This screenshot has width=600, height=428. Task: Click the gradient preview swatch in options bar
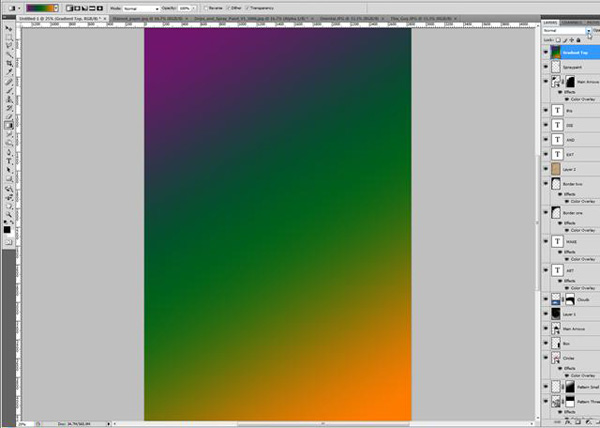[40, 8]
